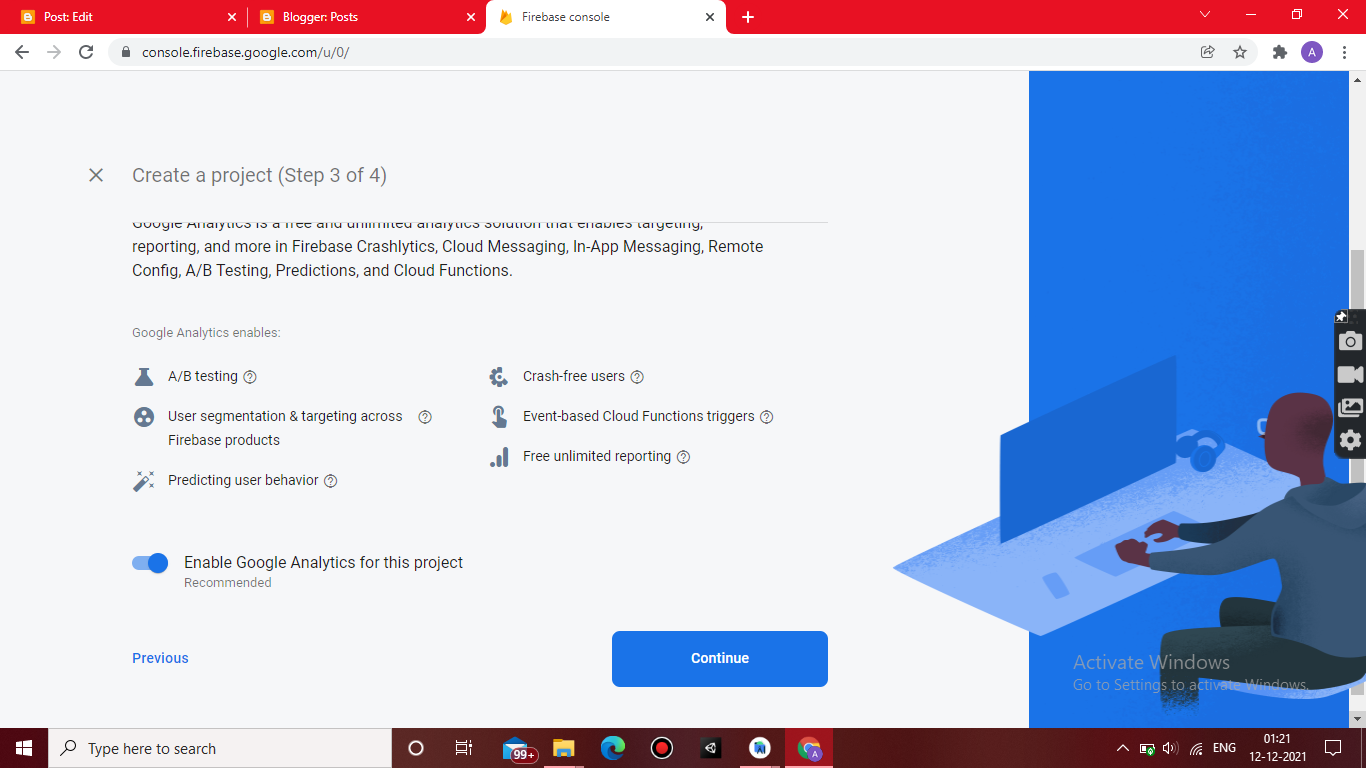The width and height of the screenshot is (1366, 768).
Task: Click the User segmentation circle icon
Action: tap(144, 417)
